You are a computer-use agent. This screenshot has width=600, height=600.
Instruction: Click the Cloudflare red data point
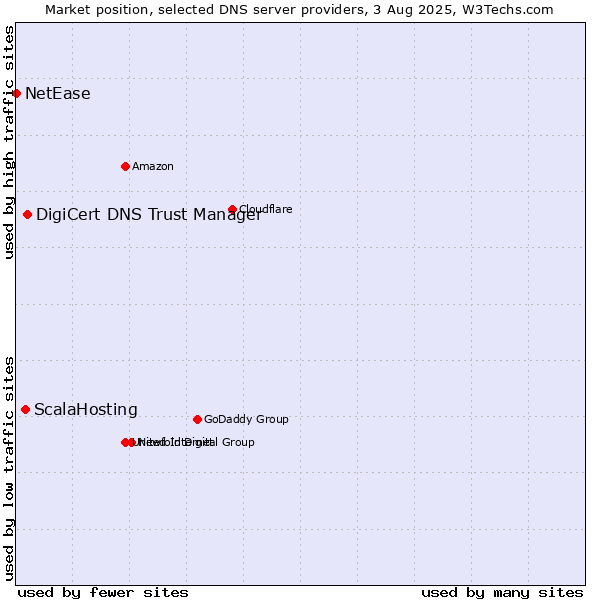point(232,209)
